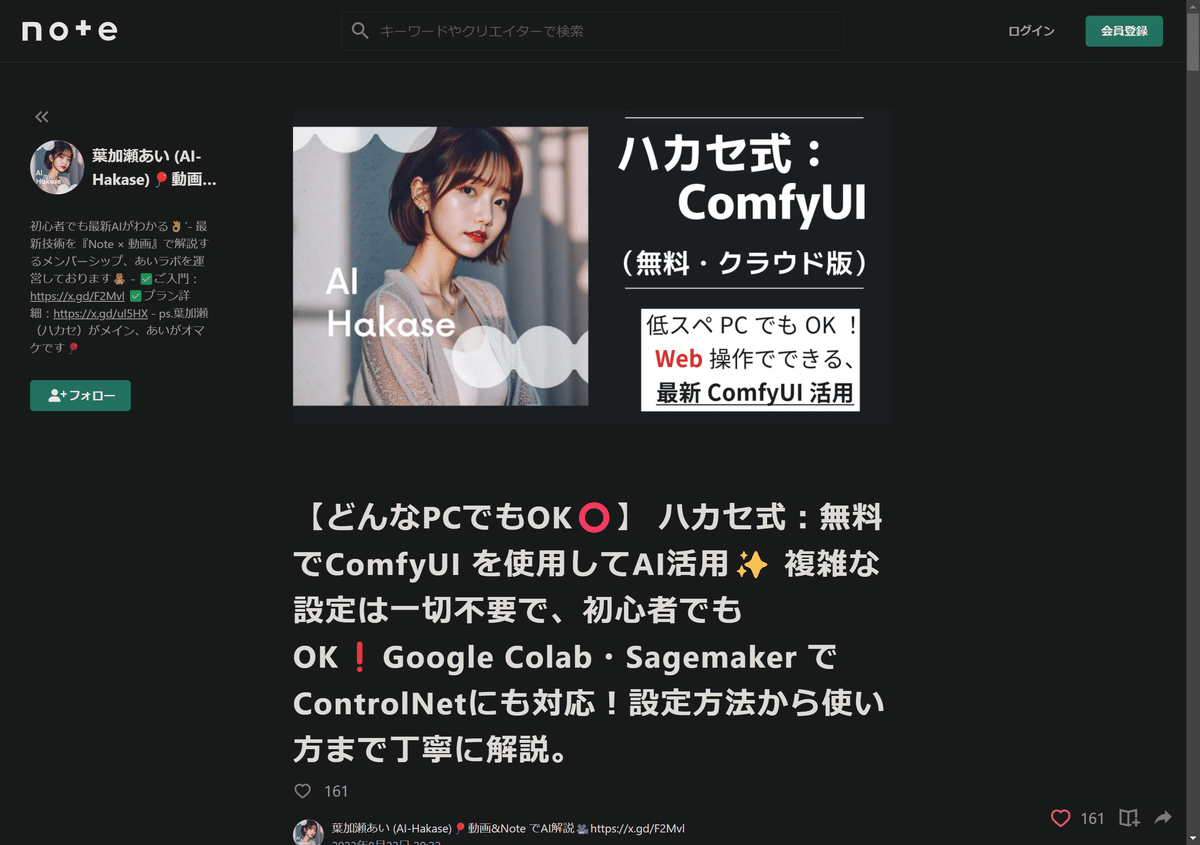Open 会員登録 sign-up button
1200x845 pixels.
pos(1124,31)
